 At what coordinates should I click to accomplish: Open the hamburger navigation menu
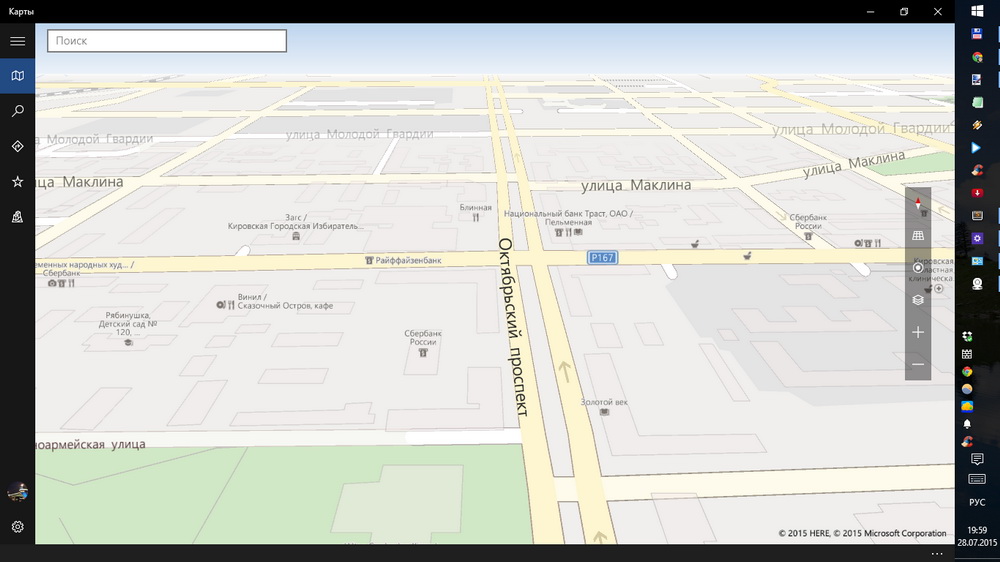(17, 41)
